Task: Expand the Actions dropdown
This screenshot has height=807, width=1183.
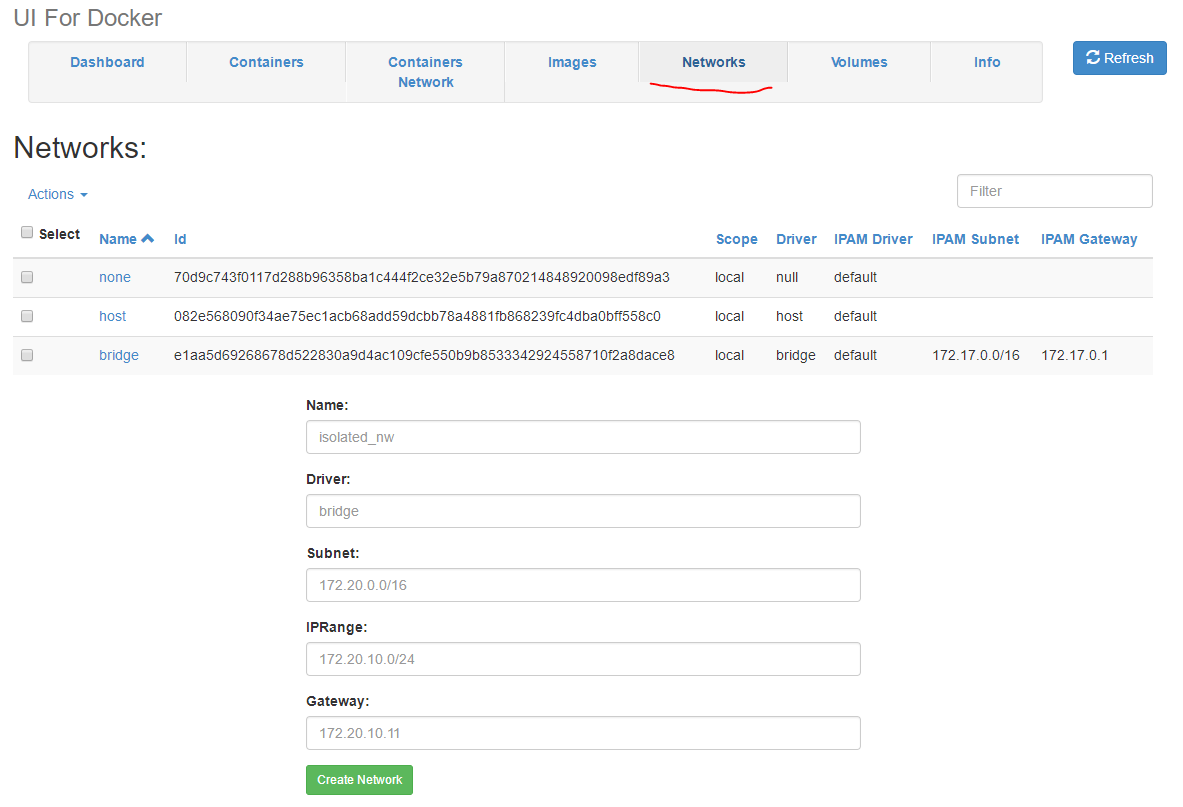Action: click(58, 195)
